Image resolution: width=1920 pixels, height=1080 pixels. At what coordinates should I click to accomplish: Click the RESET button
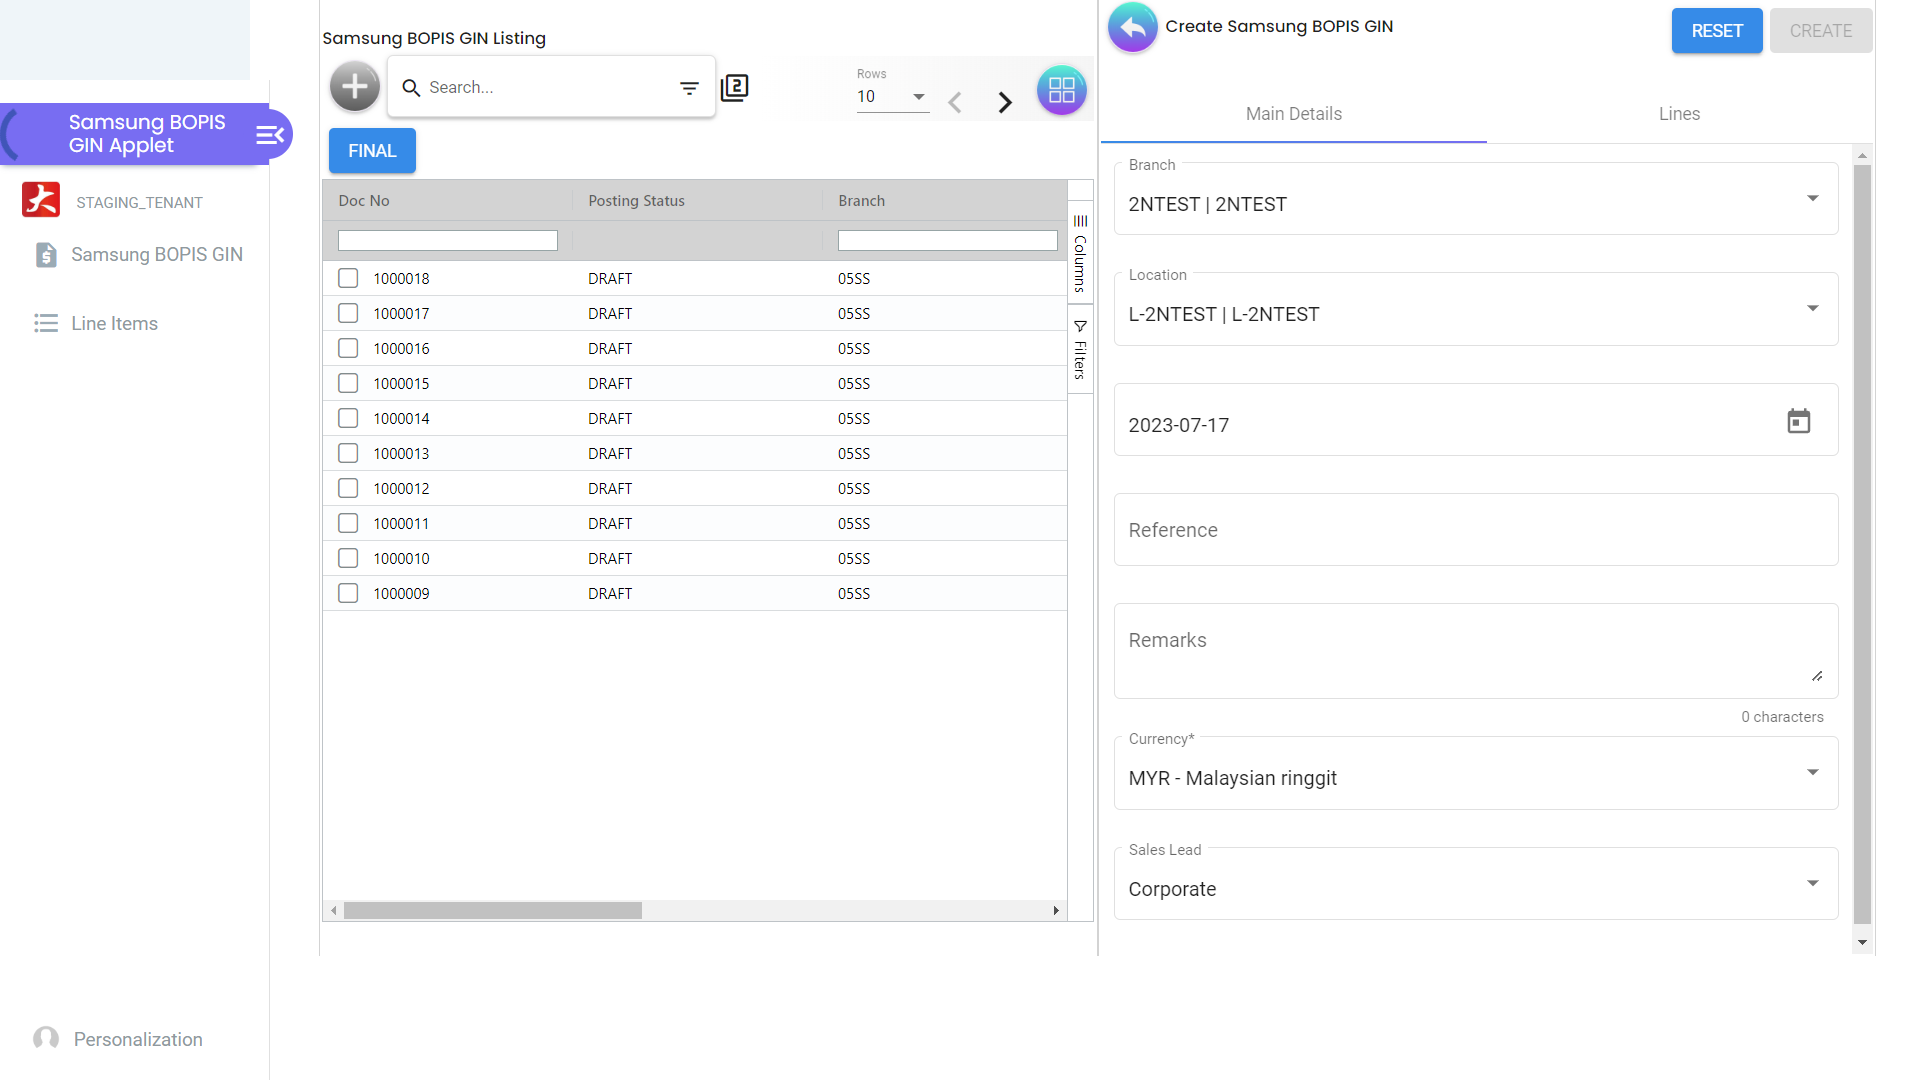tap(1716, 31)
